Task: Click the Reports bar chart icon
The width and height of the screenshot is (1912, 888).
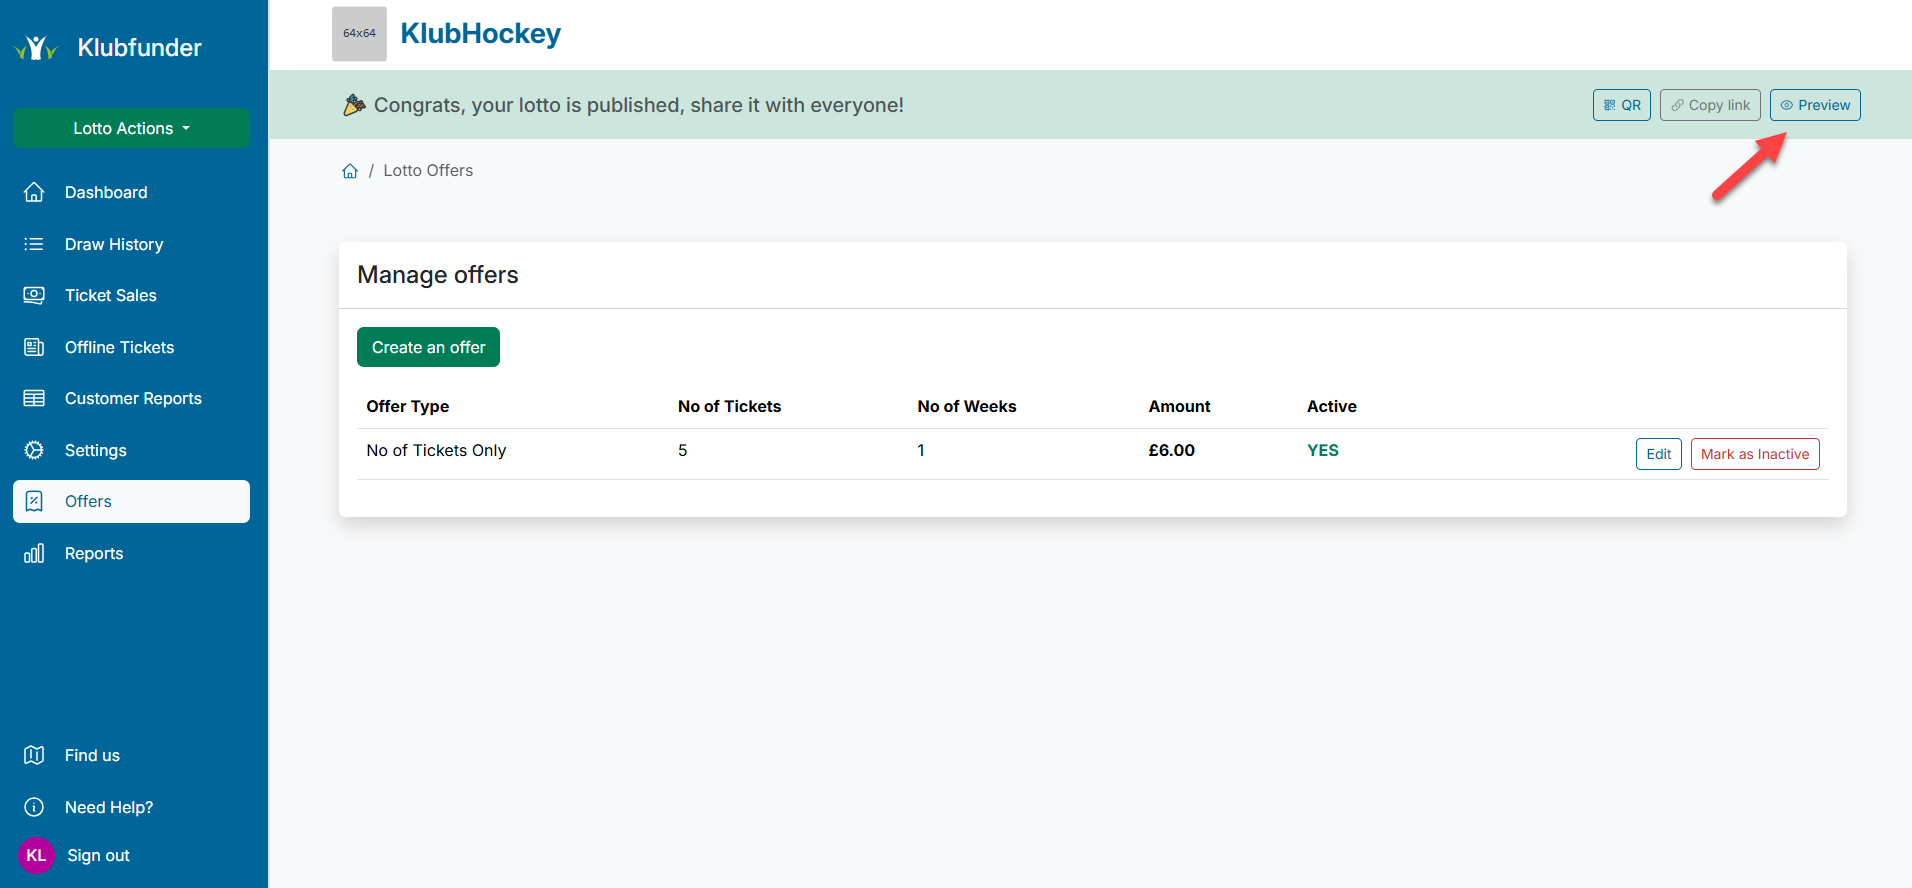Action: click(x=34, y=553)
